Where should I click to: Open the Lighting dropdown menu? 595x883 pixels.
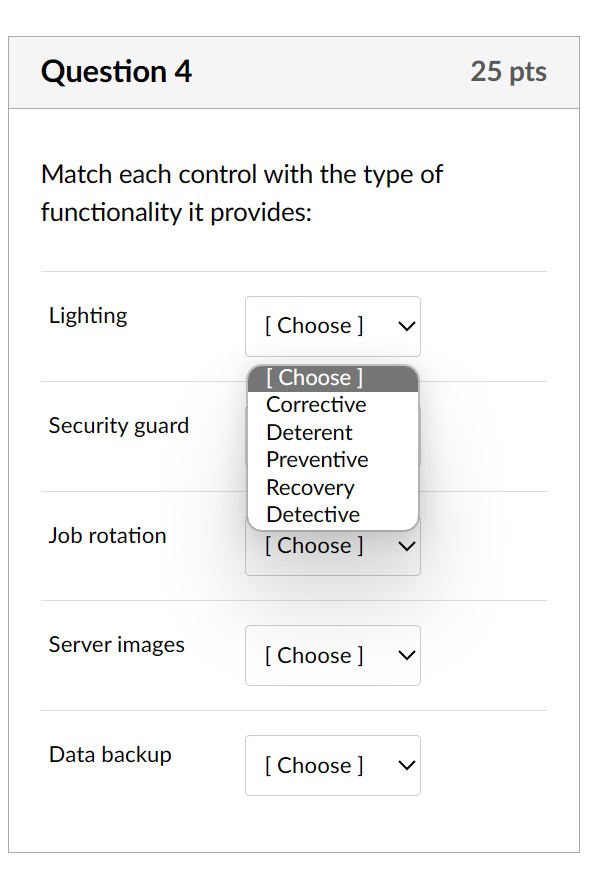point(332,326)
